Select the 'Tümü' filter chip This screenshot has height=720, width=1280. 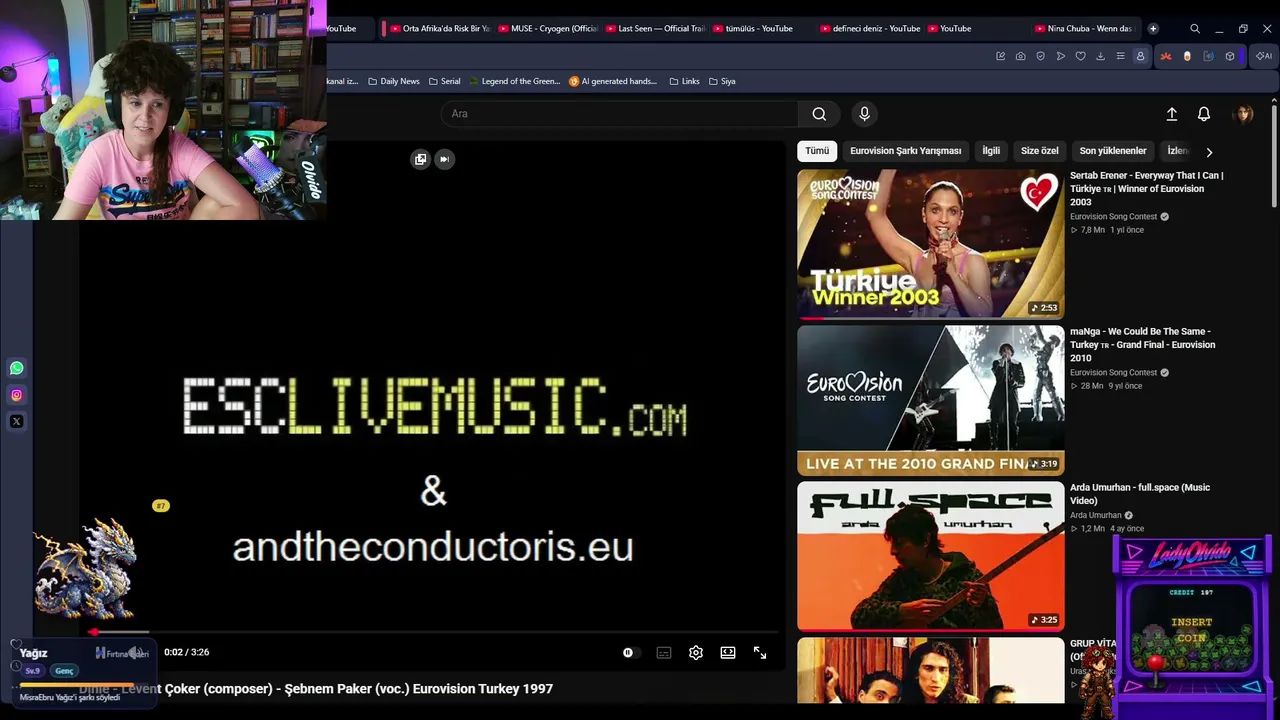[x=817, y=151]
